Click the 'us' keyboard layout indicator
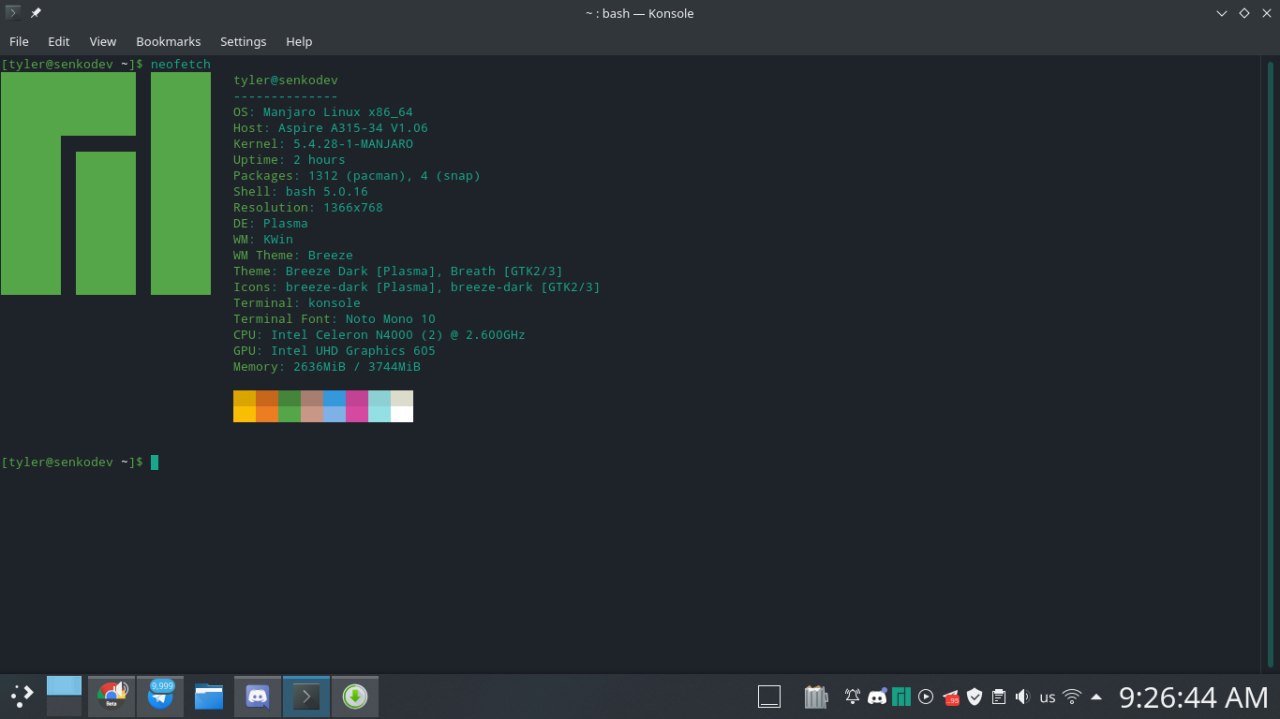 point(1047,697)
